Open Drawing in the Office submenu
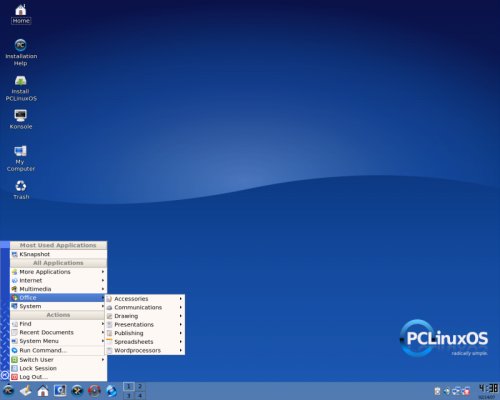The height and width of the screenshot is (400, 500). (x=145, y=316)
